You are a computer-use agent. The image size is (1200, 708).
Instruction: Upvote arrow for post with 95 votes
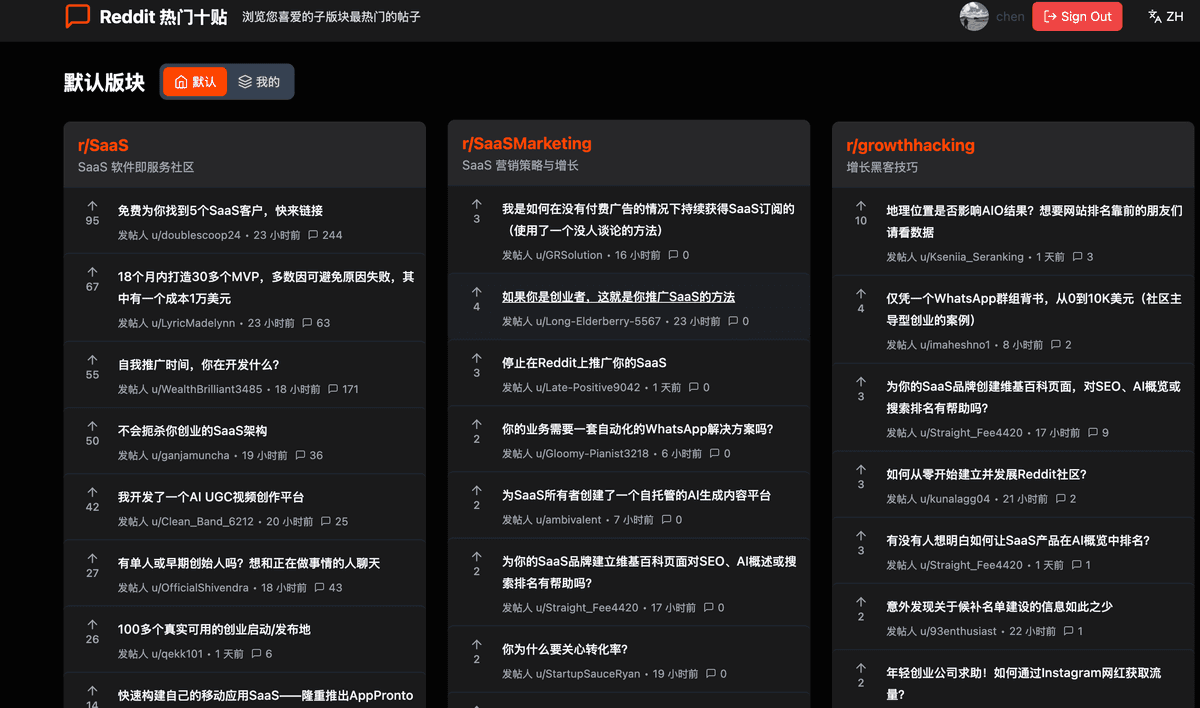[92, 205]
